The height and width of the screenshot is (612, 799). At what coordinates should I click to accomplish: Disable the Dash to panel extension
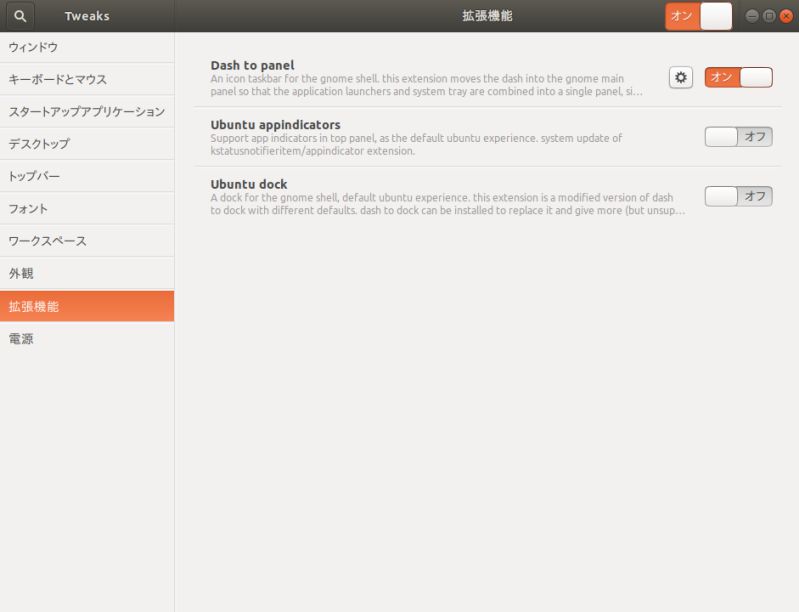[x=738, y=77]
